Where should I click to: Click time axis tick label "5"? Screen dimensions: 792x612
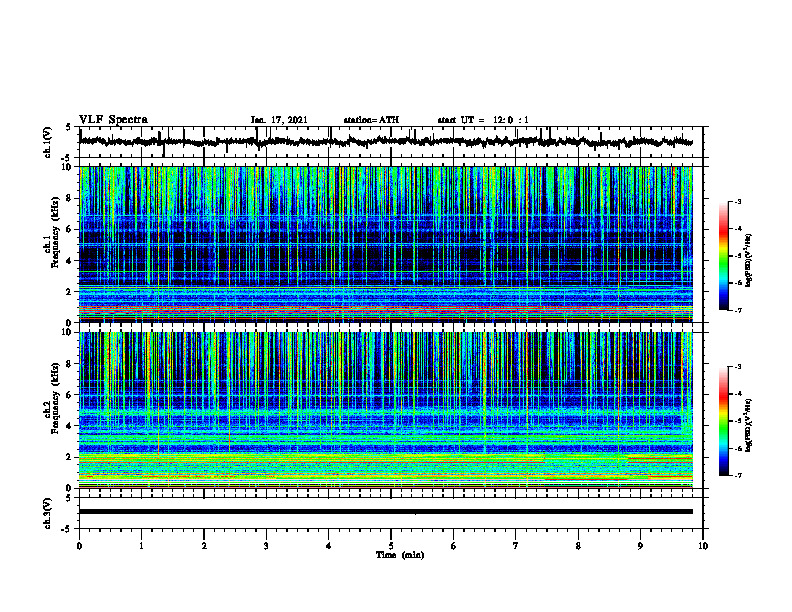tap(391, 546)
